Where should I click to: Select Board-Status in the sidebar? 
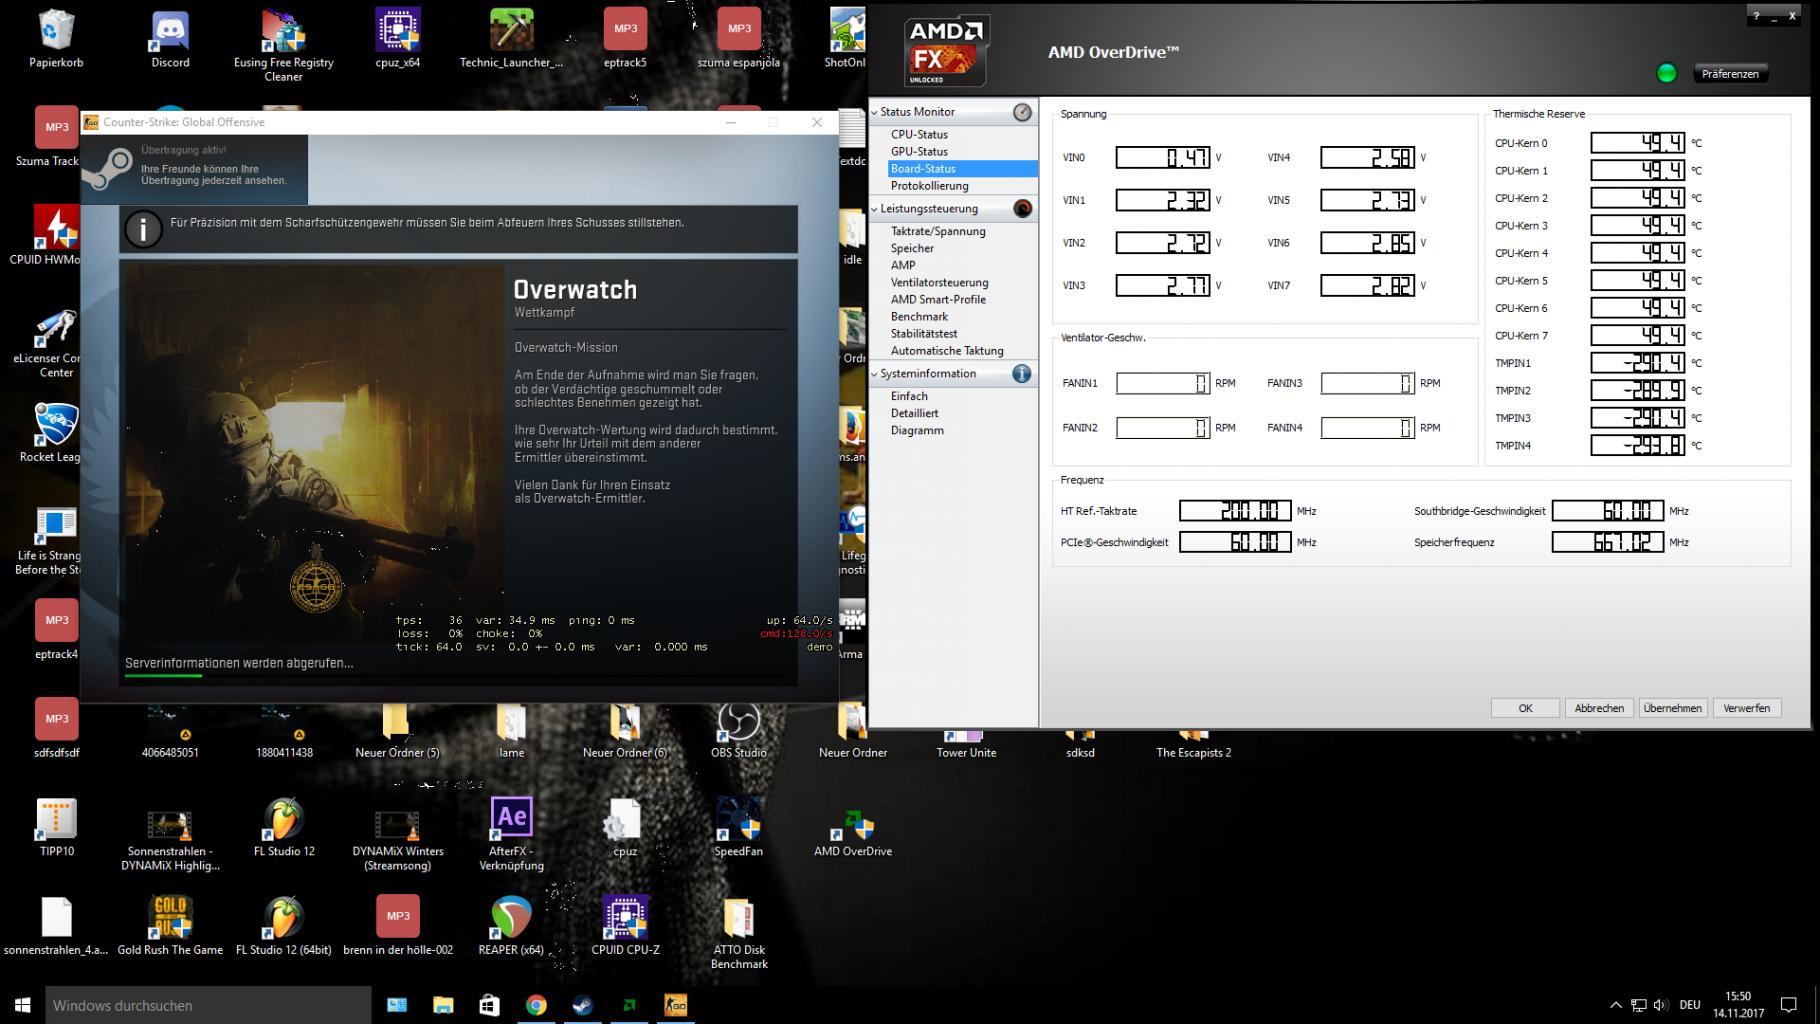pos(962,169)
